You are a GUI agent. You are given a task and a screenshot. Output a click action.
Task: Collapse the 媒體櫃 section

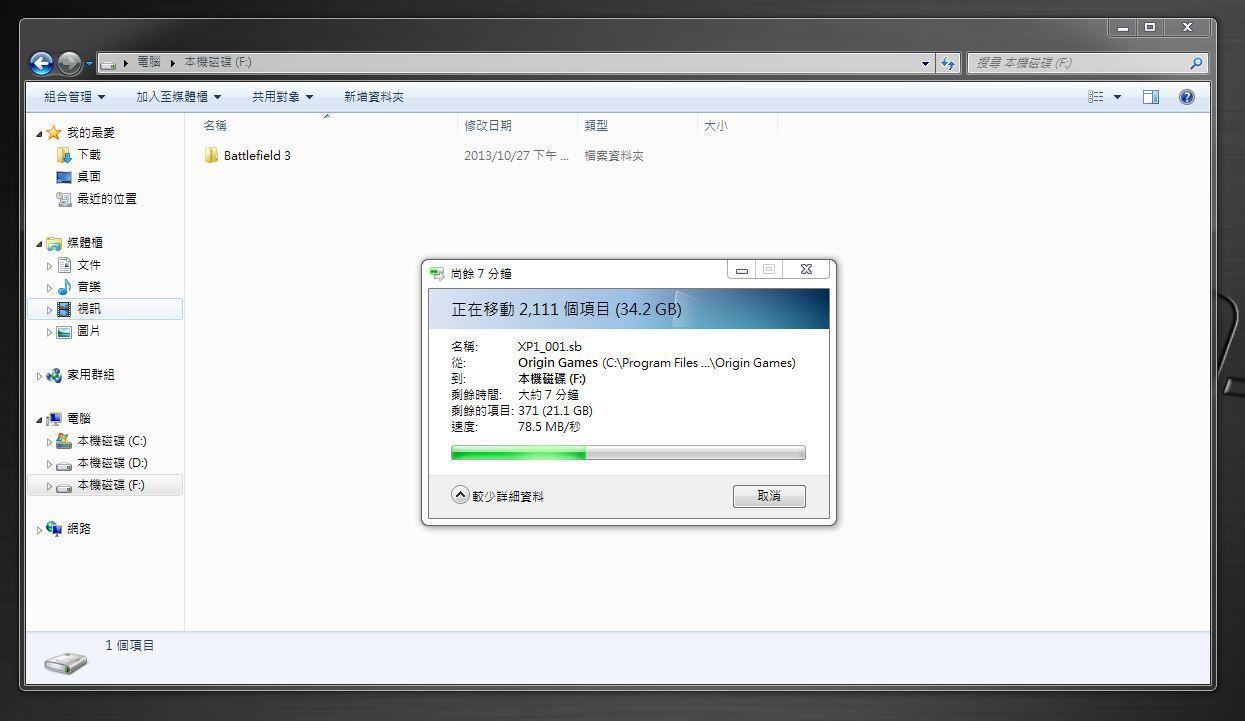click(x=39, y=244)
